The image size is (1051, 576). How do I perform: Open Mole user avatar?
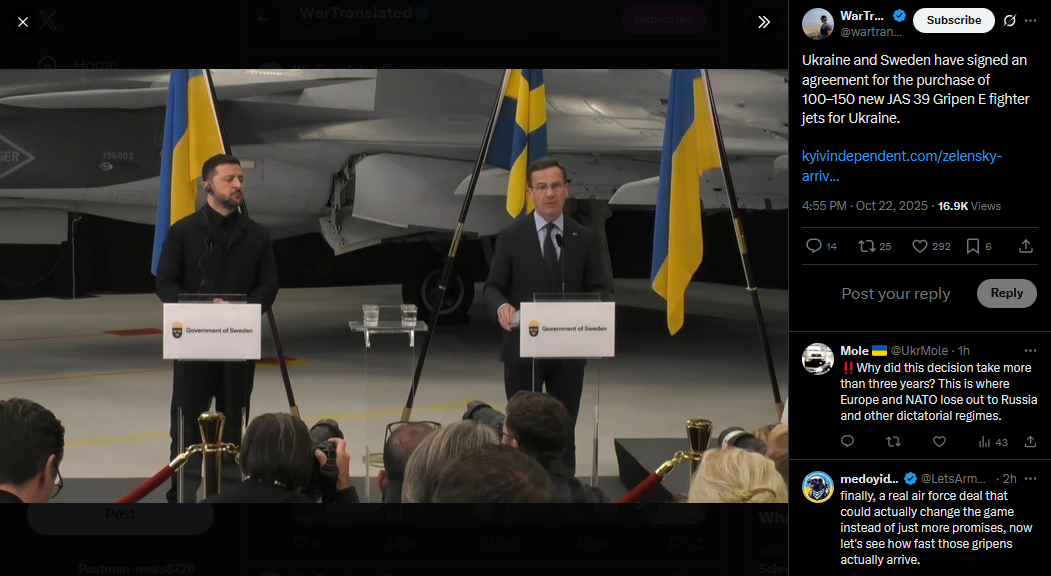pos(818,359)
